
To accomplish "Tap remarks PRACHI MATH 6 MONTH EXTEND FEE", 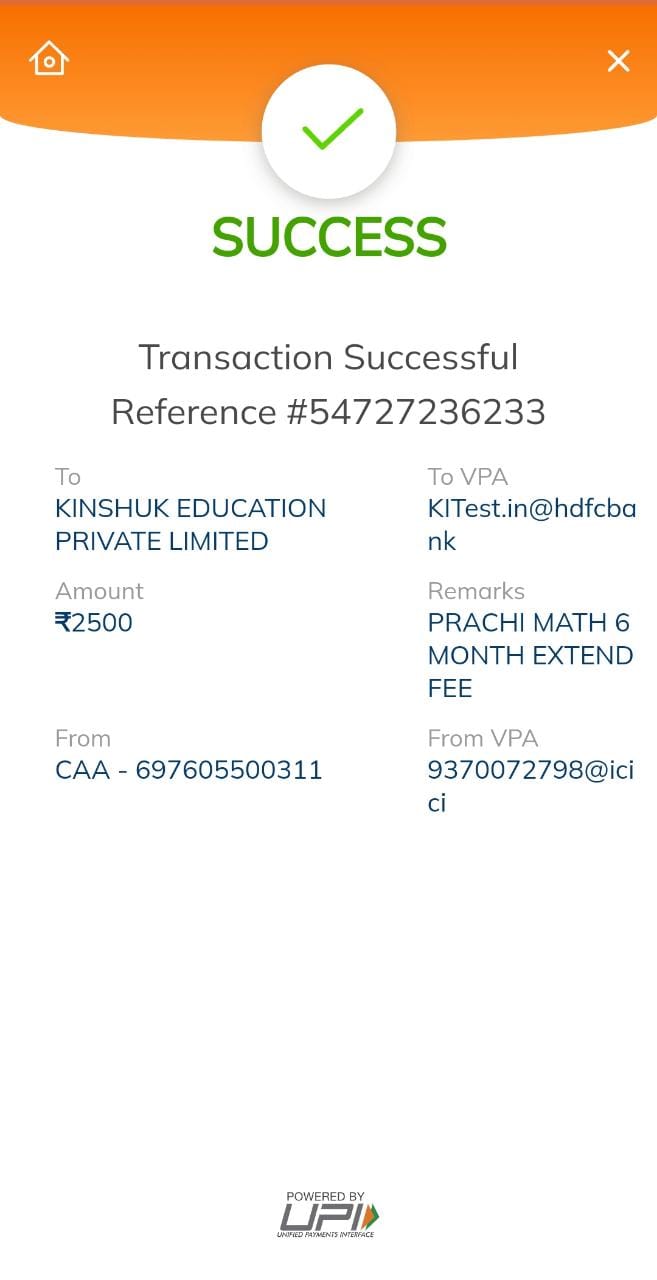I will click(530, 655).
